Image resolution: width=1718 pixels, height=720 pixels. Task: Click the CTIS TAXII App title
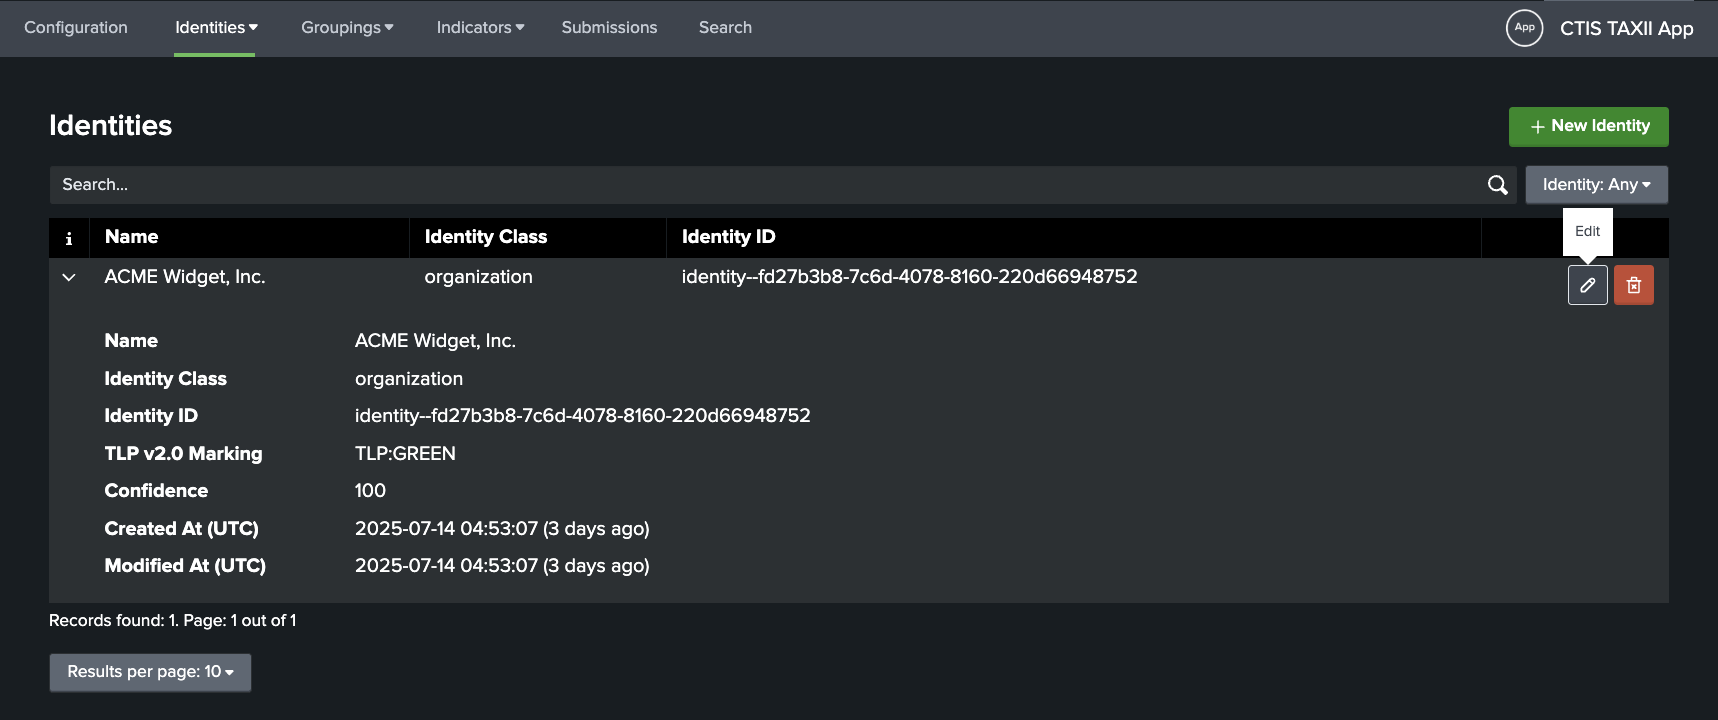coord(1626,28)
